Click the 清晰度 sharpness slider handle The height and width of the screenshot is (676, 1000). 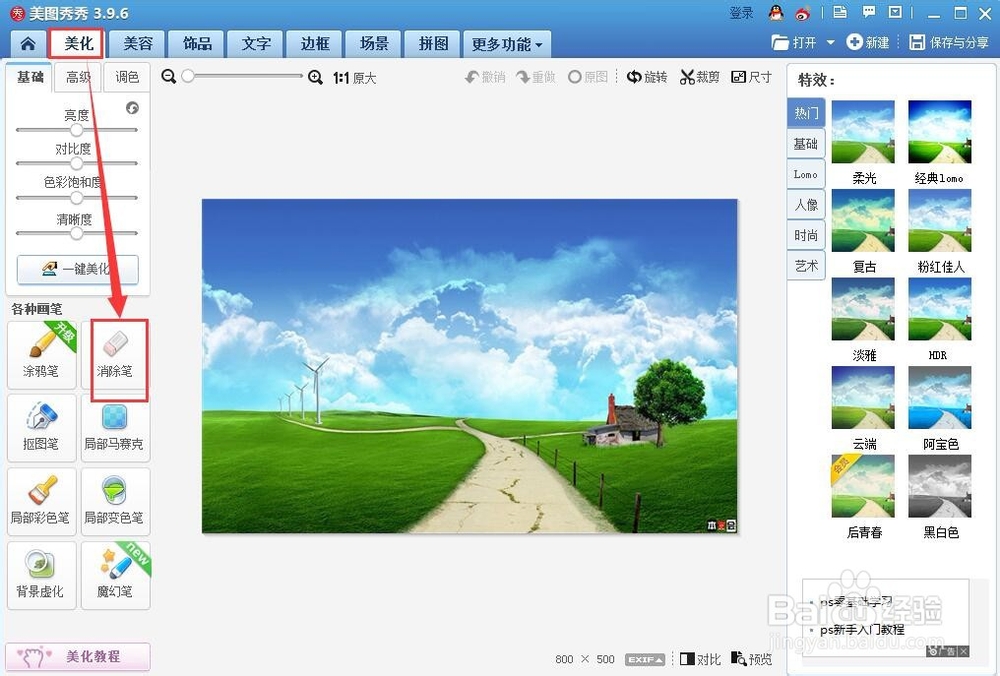(x=77, y=233)
